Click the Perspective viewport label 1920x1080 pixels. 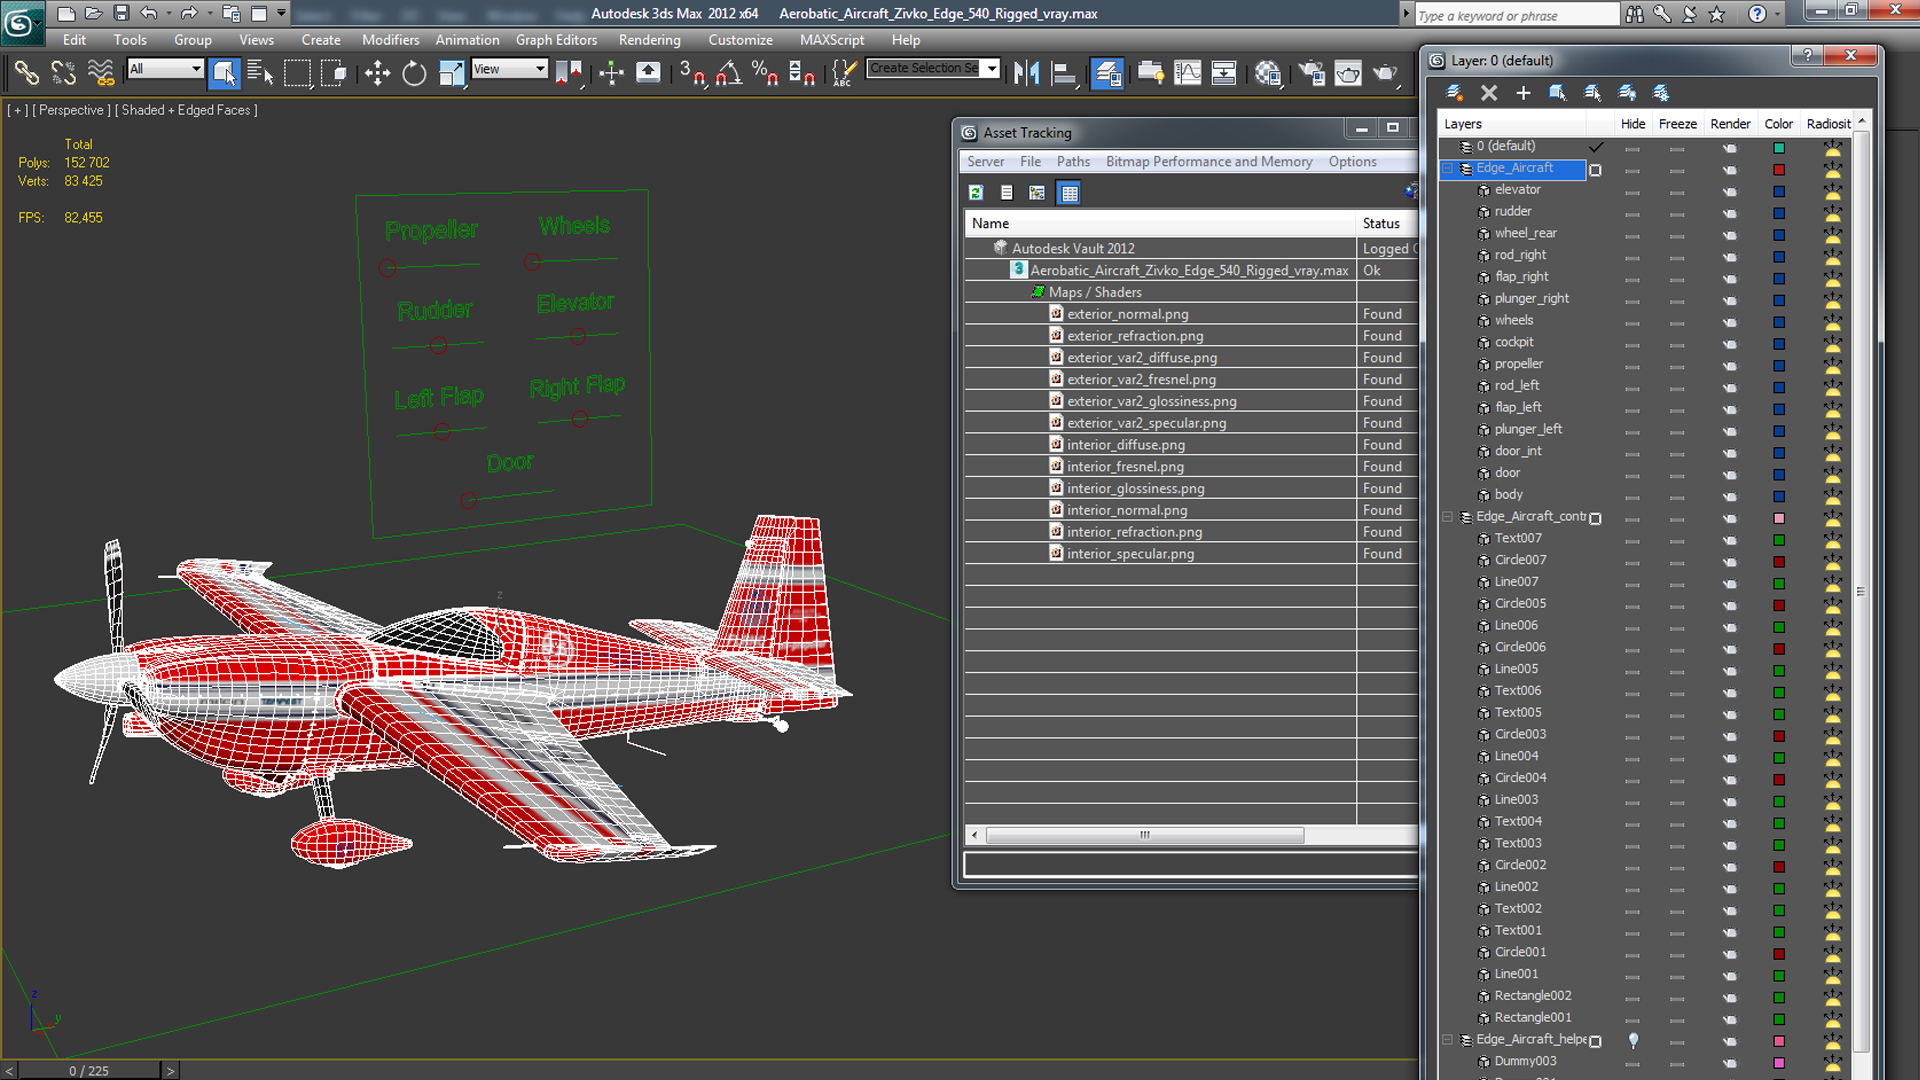point(71,110)
